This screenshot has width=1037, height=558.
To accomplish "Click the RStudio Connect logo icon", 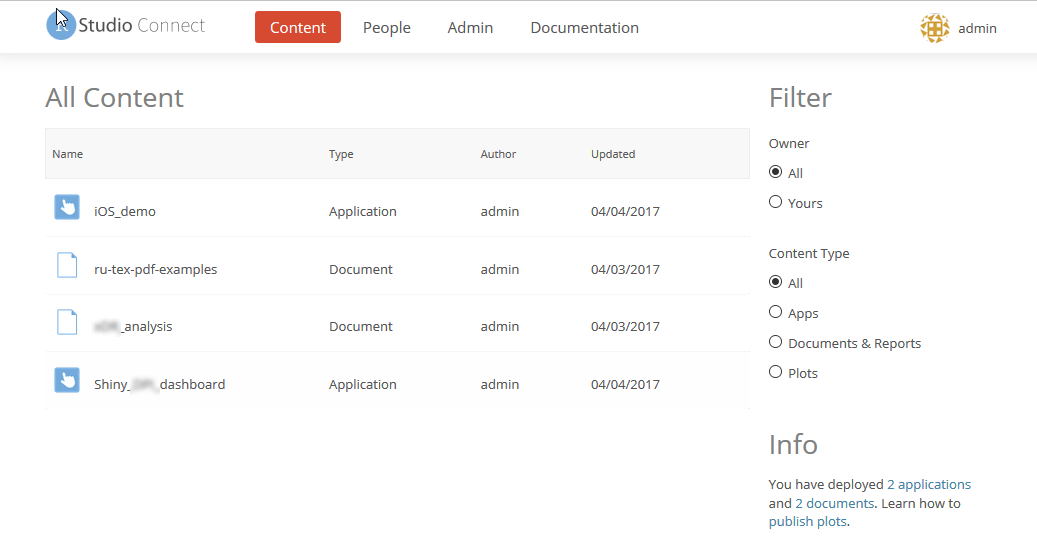I will tap(61, 25).
